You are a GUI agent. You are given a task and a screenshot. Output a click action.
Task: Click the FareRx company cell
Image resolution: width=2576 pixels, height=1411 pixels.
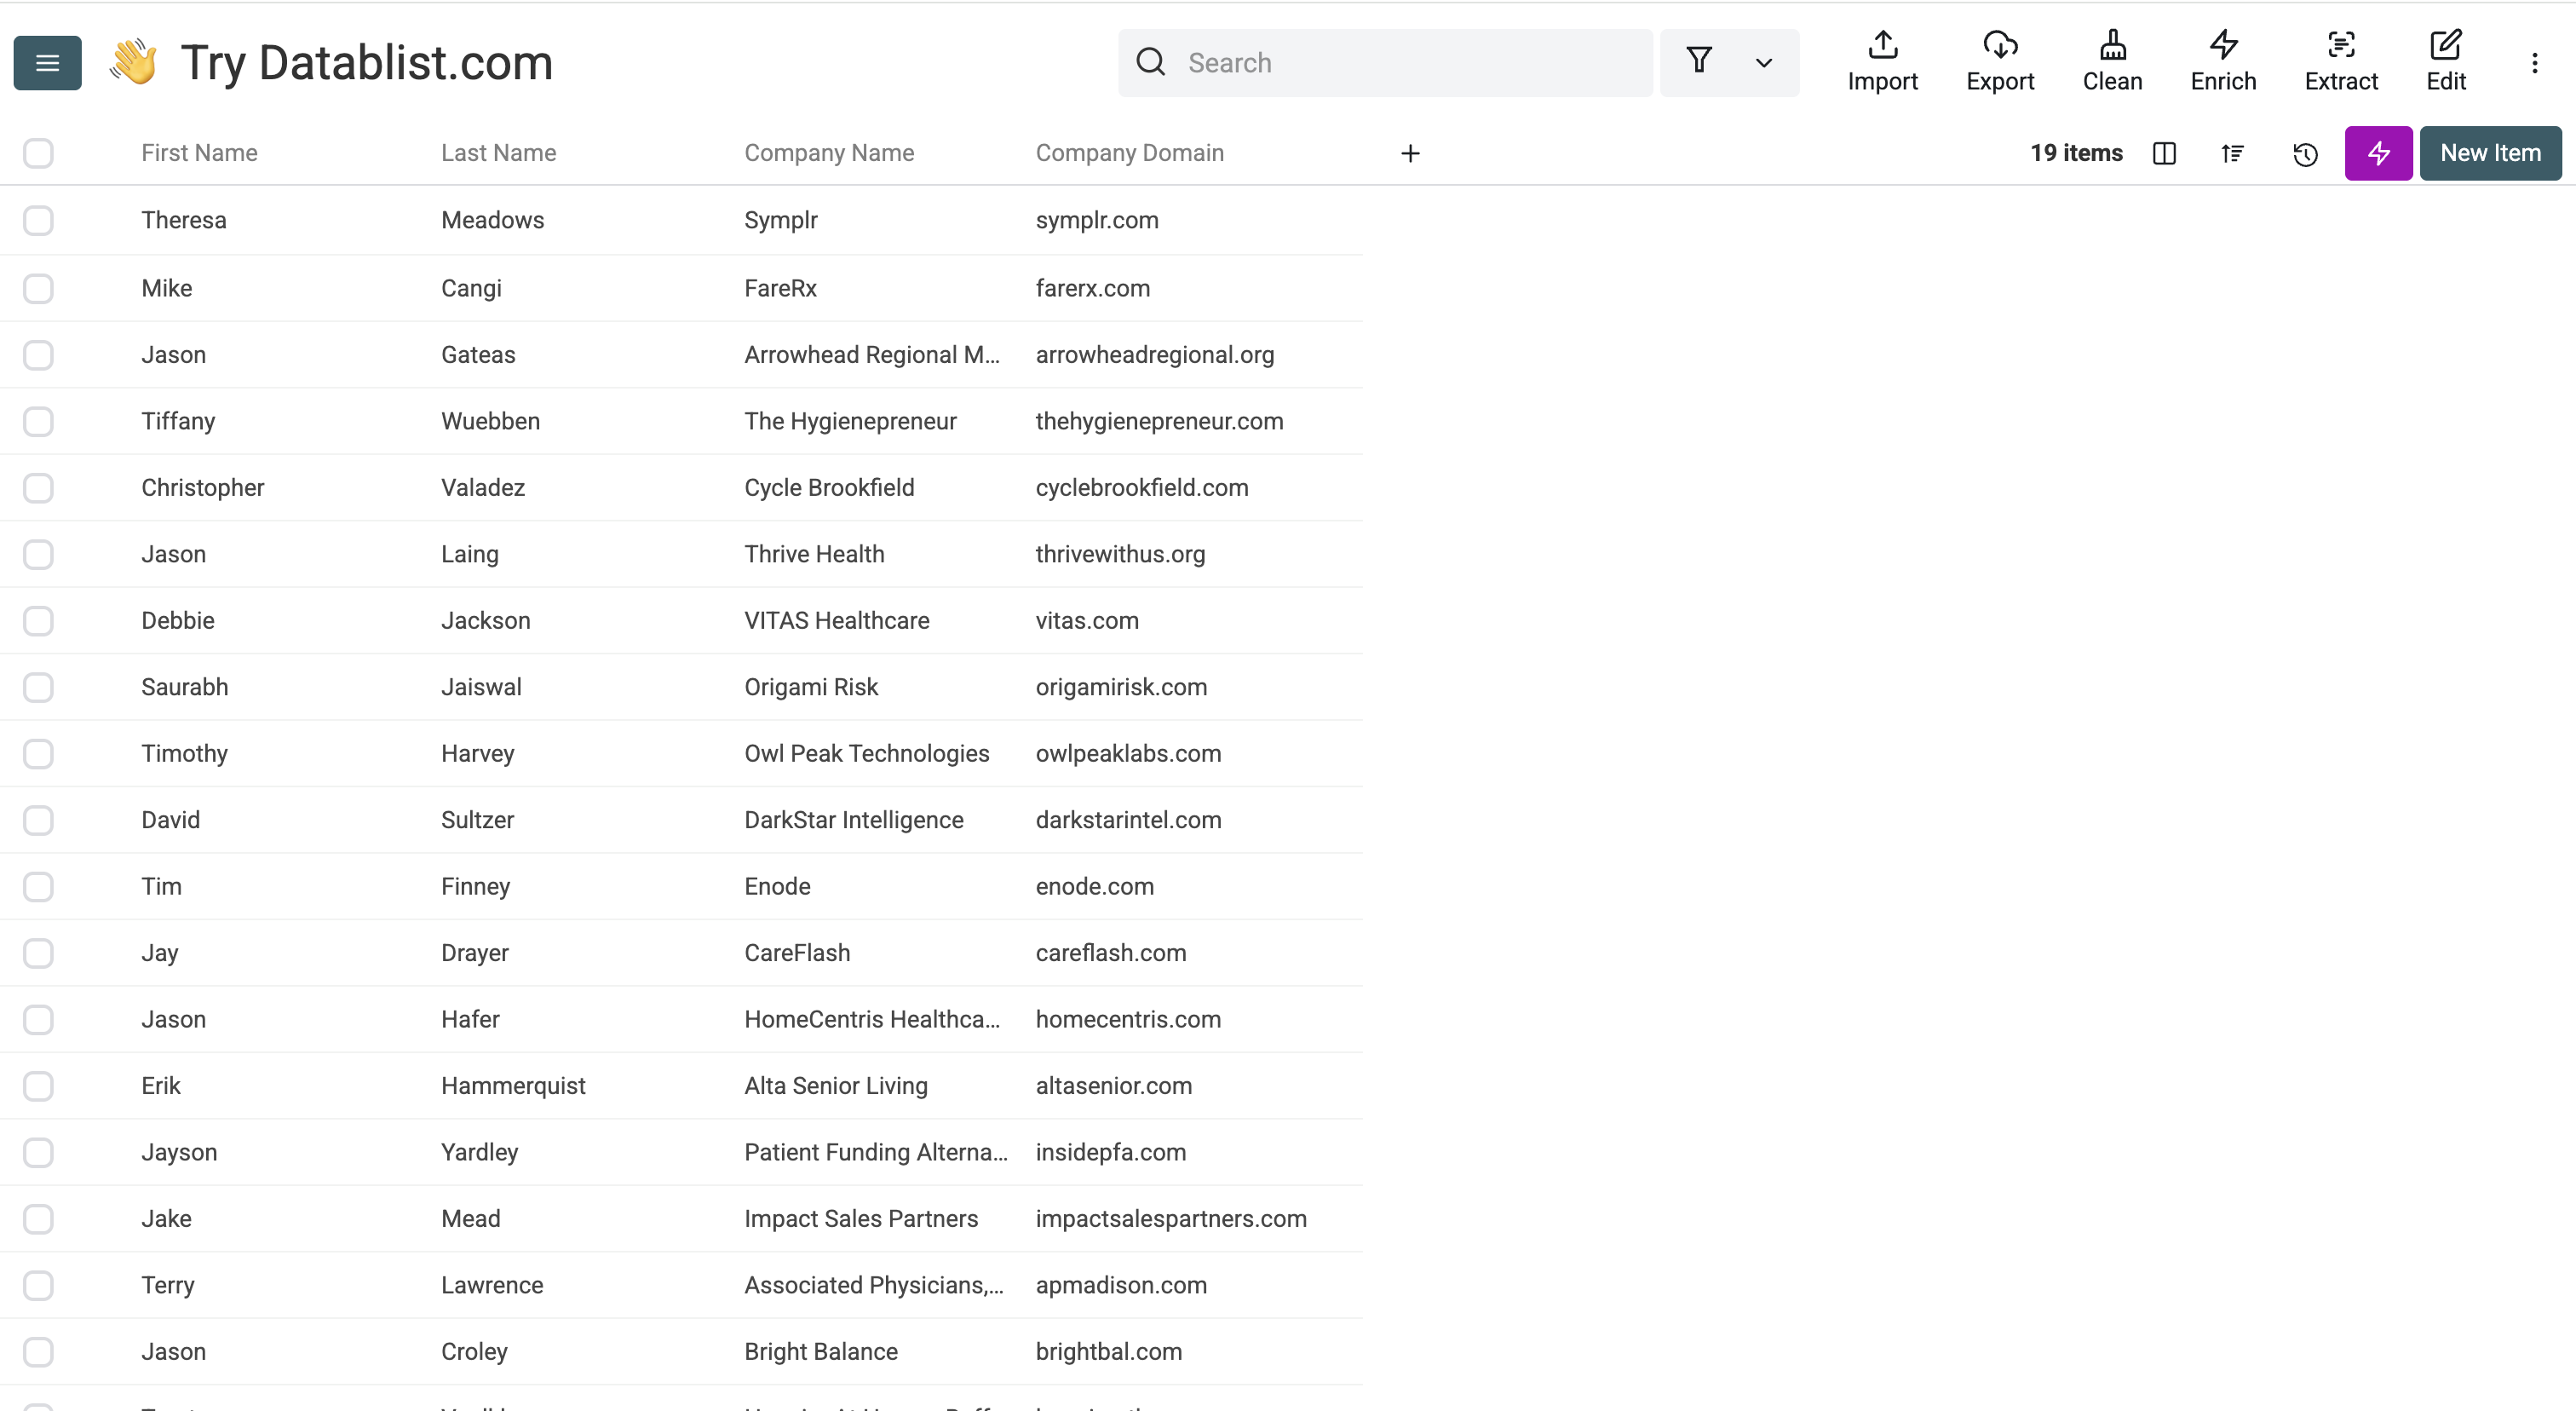click(780, 288)
